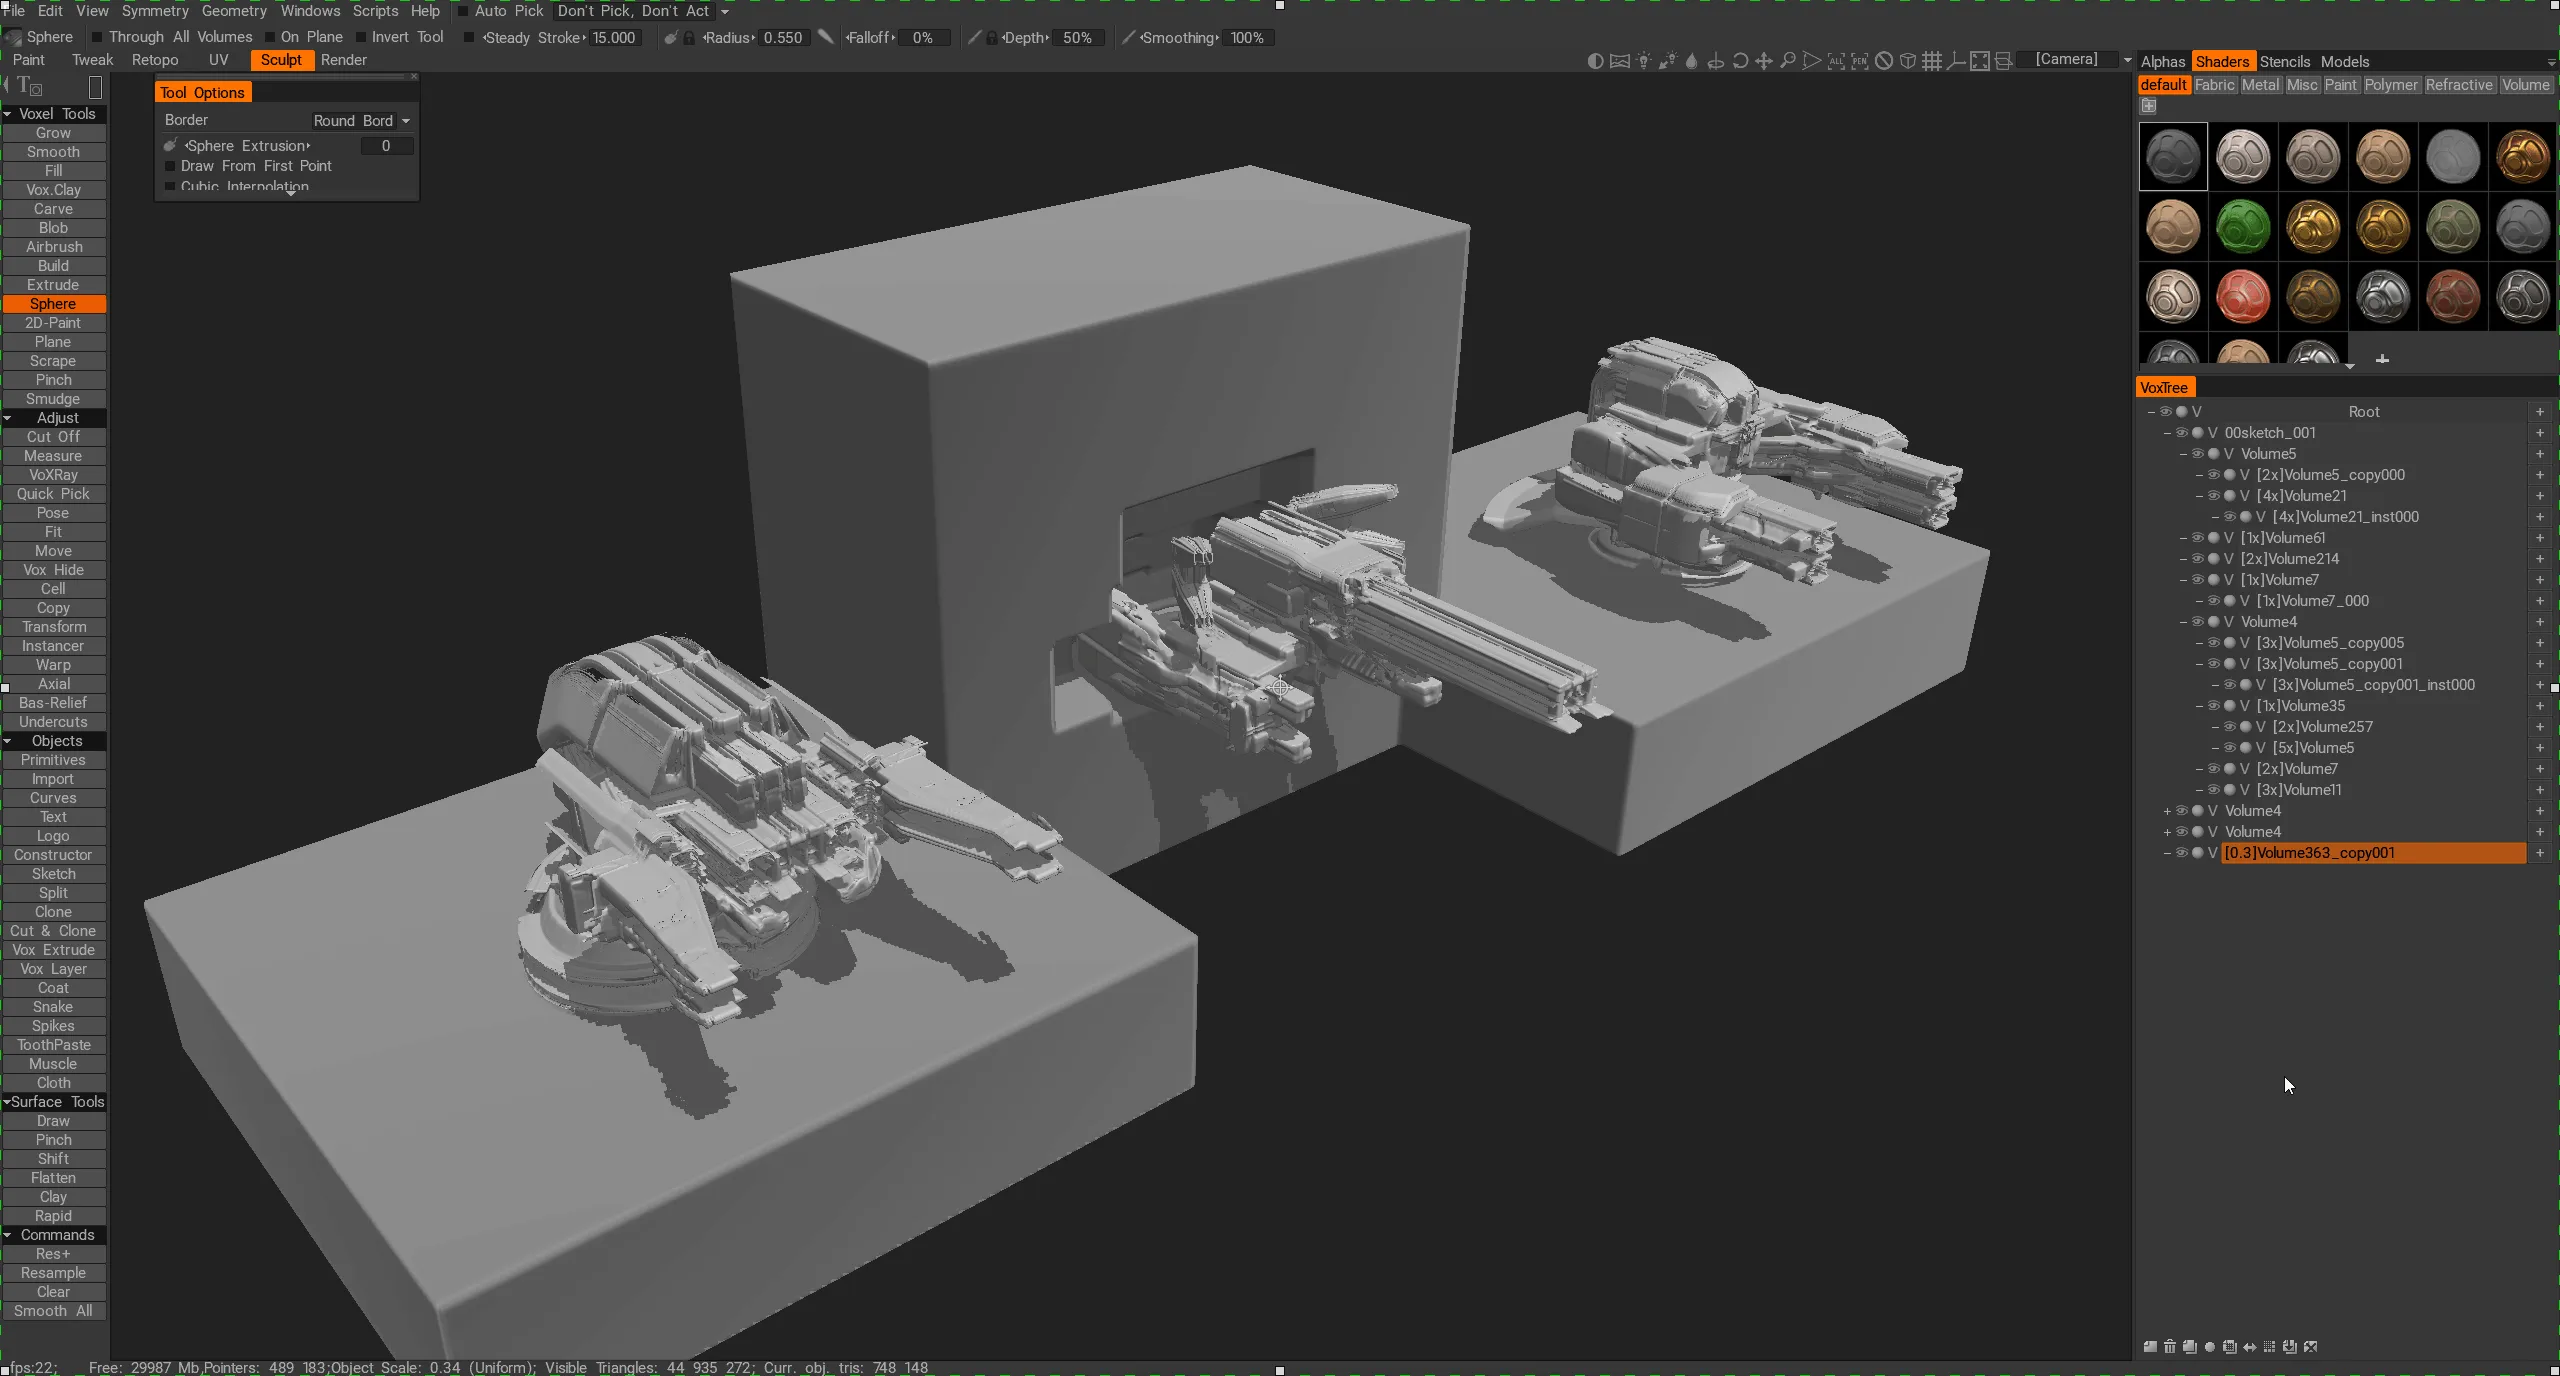Click the lightbulb lighting icon in the toolbar
The width and height of the screenshot is (2560, 1376).
tap(1644, 62)
